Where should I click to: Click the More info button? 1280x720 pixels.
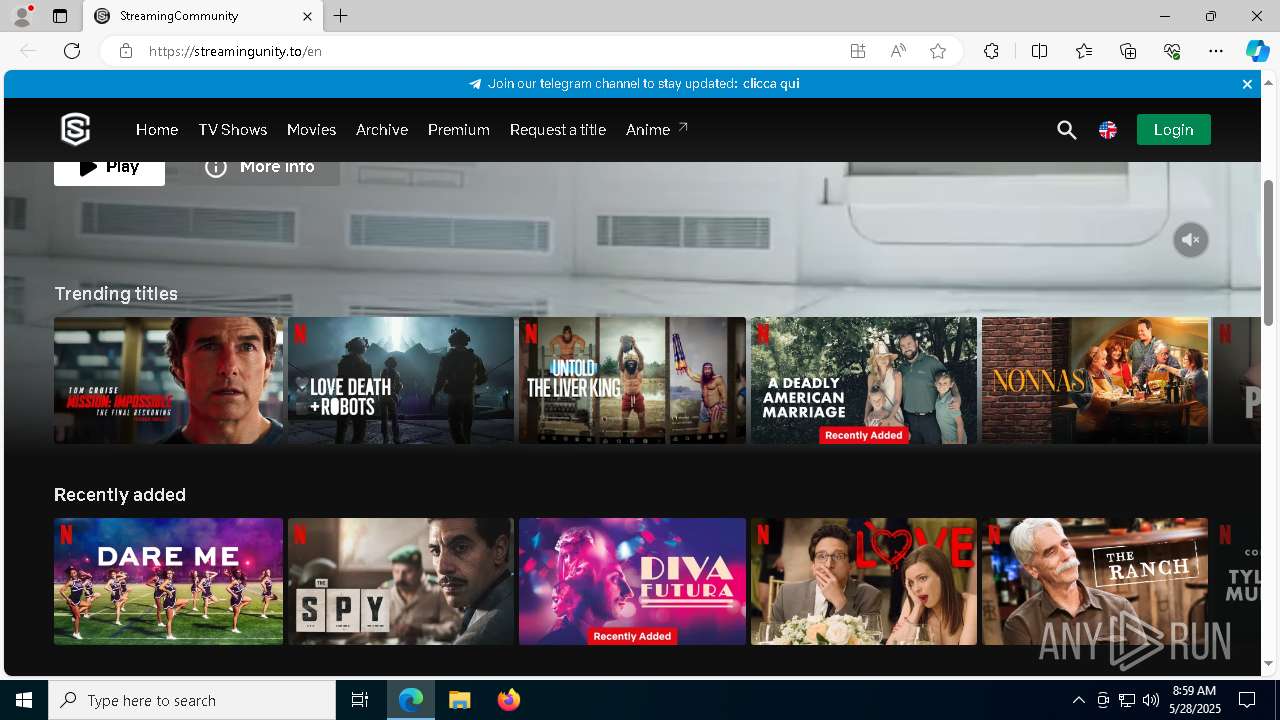(x=259, y=173)
